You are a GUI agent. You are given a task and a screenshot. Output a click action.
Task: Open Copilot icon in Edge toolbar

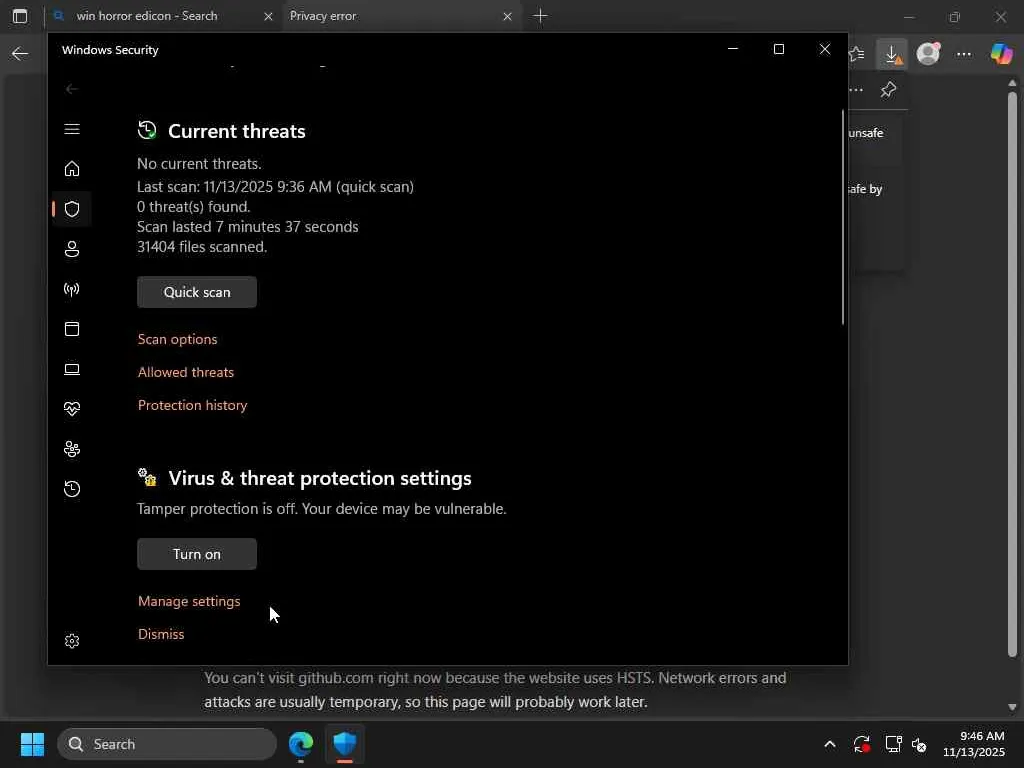coord(1000,54)
